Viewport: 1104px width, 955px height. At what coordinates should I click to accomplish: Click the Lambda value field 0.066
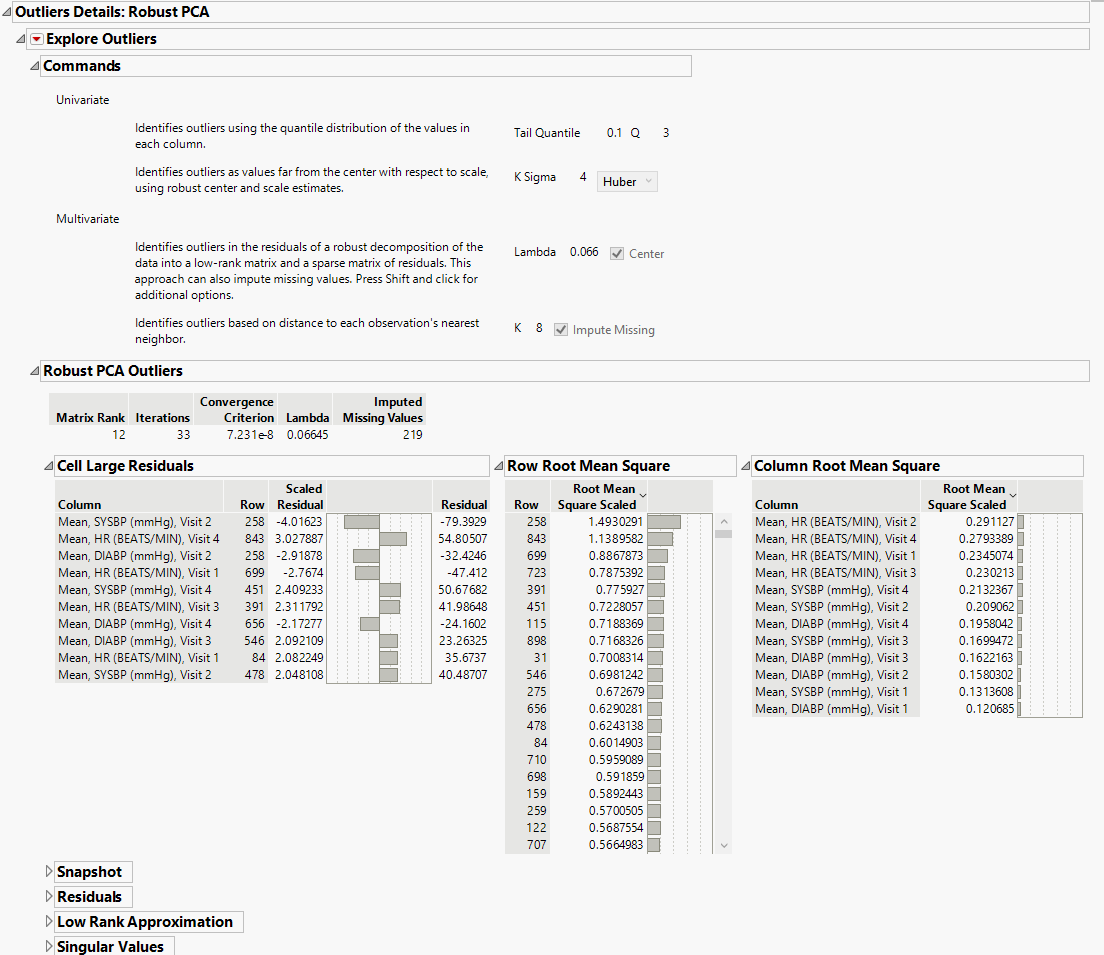click(584, 252)
